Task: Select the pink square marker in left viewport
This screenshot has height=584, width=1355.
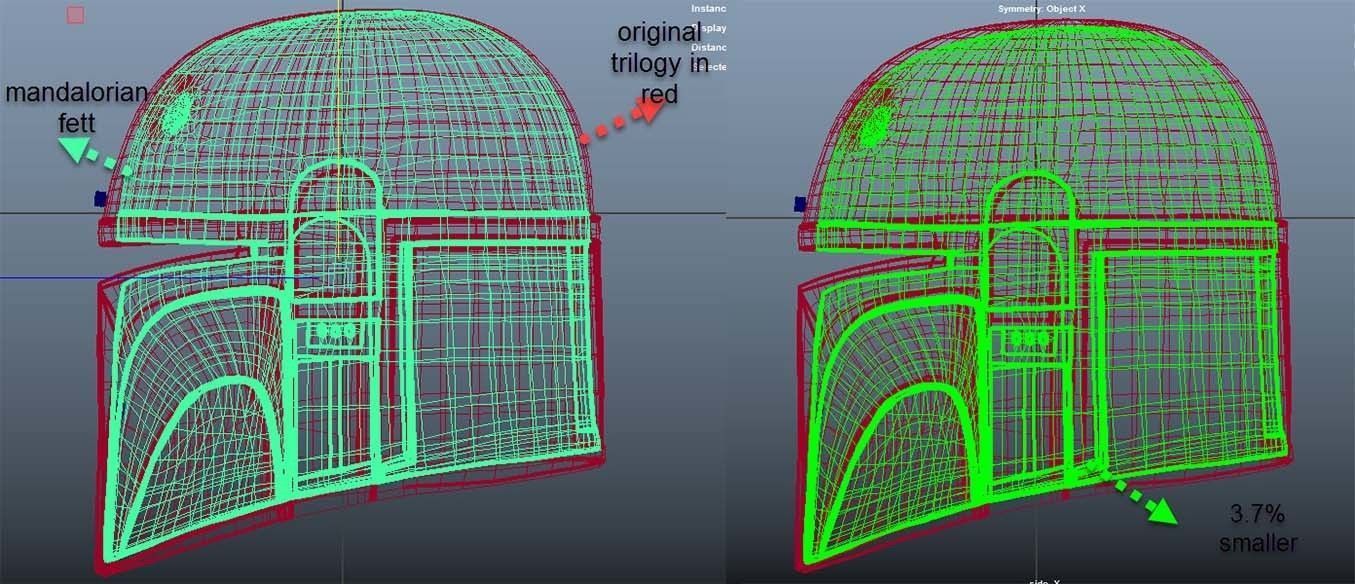Action: click(75, 15)
